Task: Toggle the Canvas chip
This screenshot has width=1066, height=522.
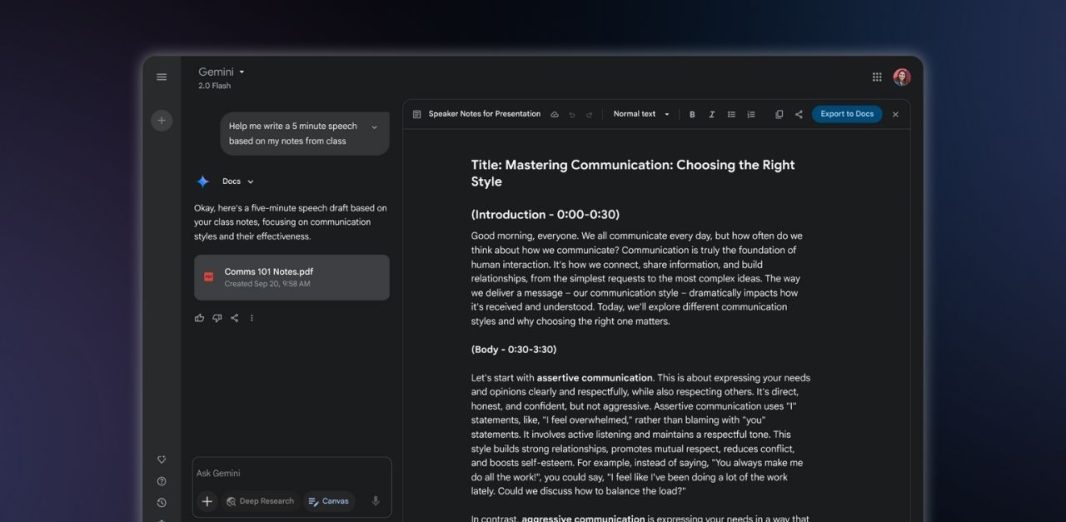Action: 329,502
